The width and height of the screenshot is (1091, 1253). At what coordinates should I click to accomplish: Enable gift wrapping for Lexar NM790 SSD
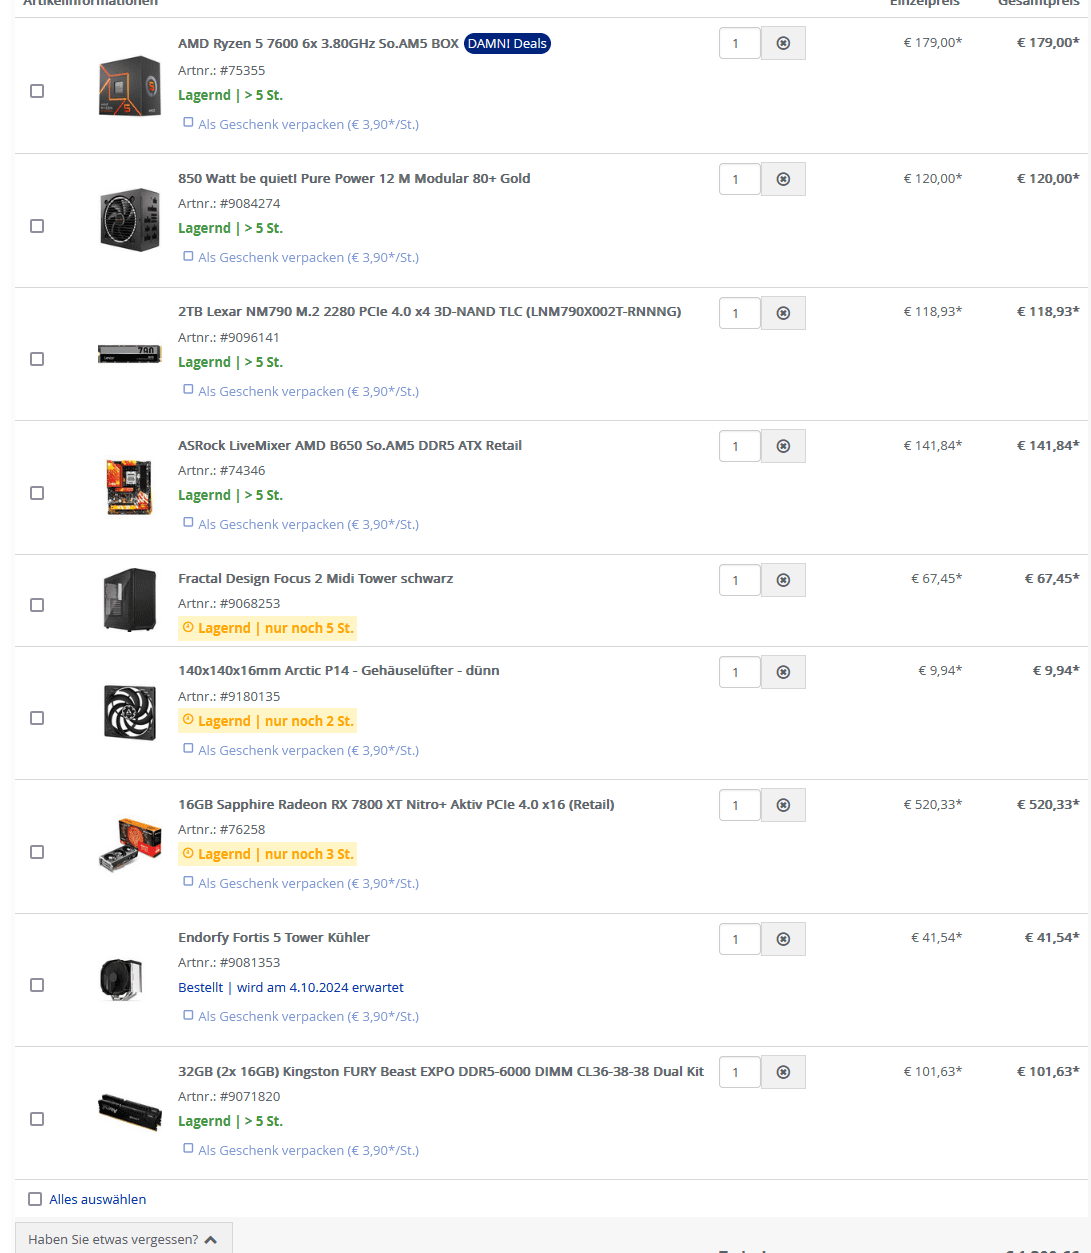tap(188, 390)
